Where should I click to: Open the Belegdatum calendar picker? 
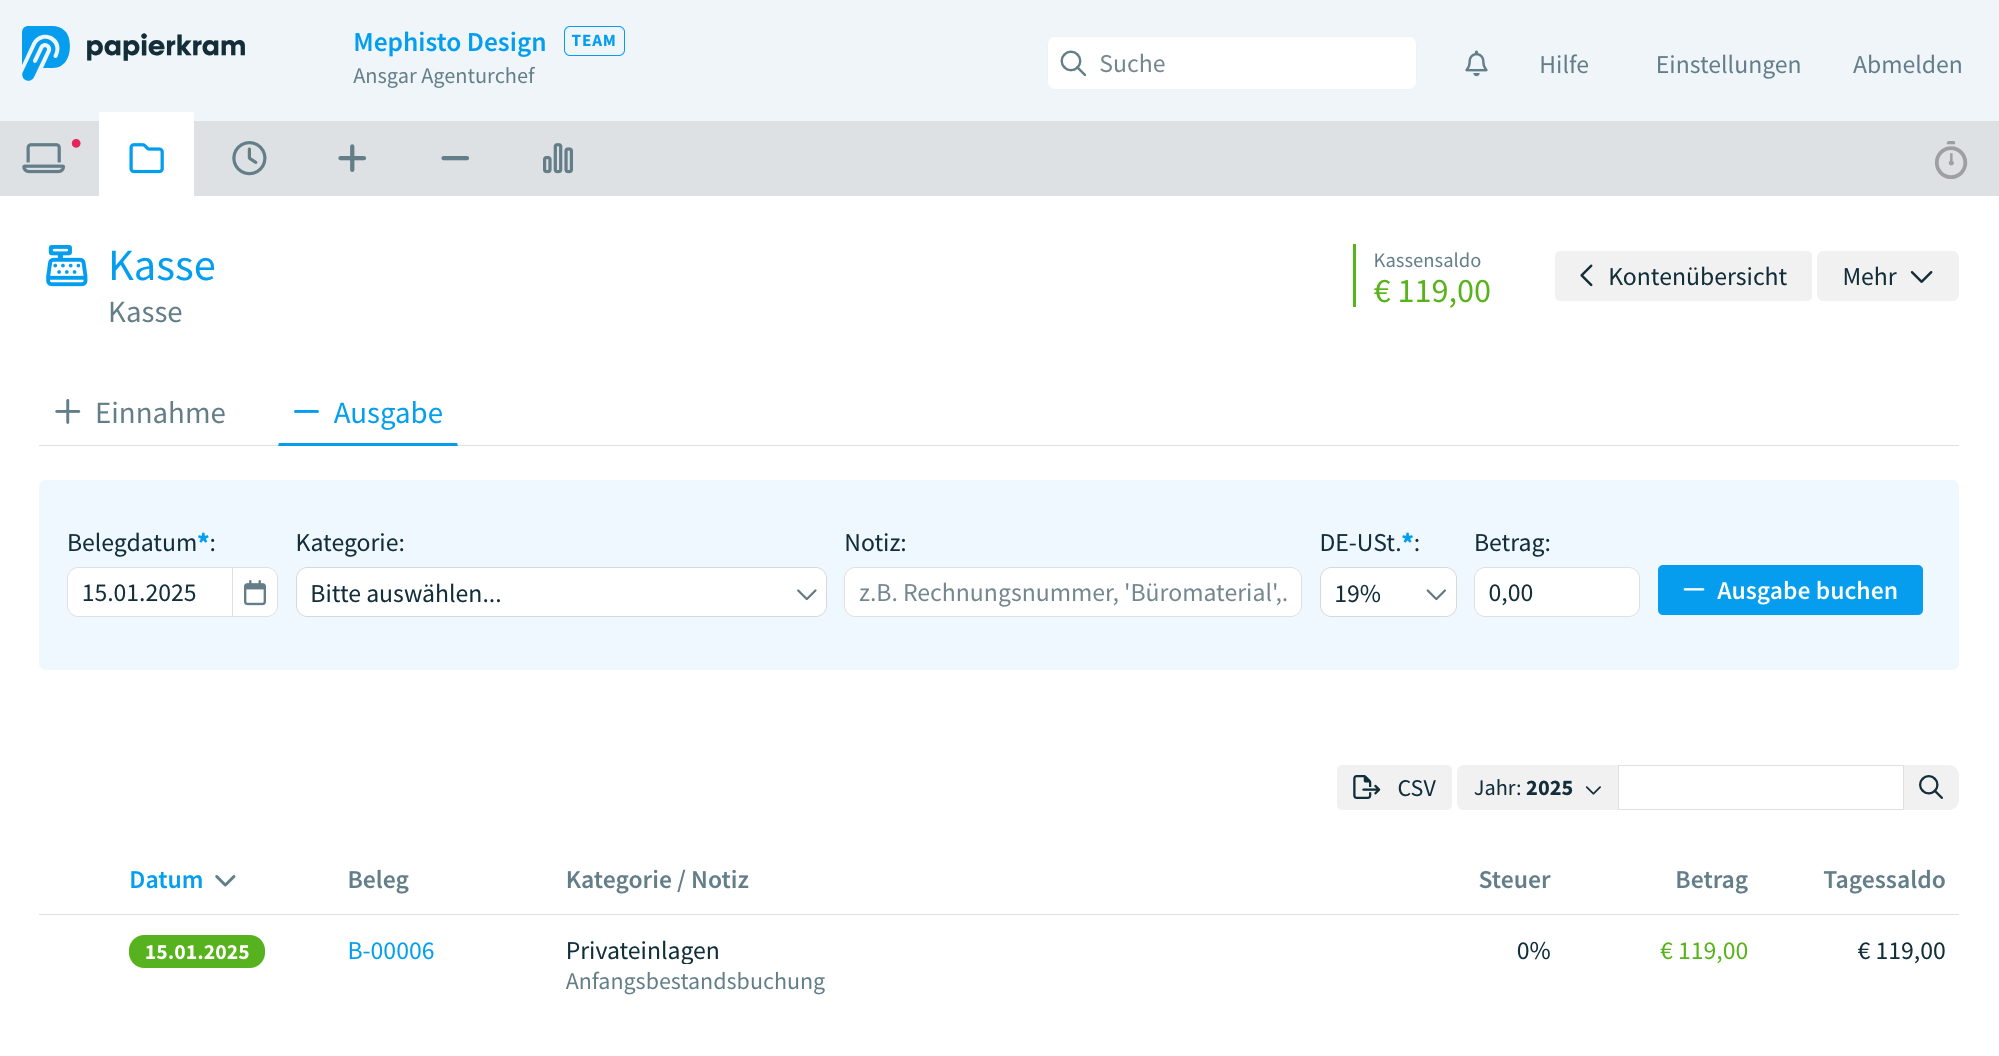pyautogui.click(x=255, y=592)
